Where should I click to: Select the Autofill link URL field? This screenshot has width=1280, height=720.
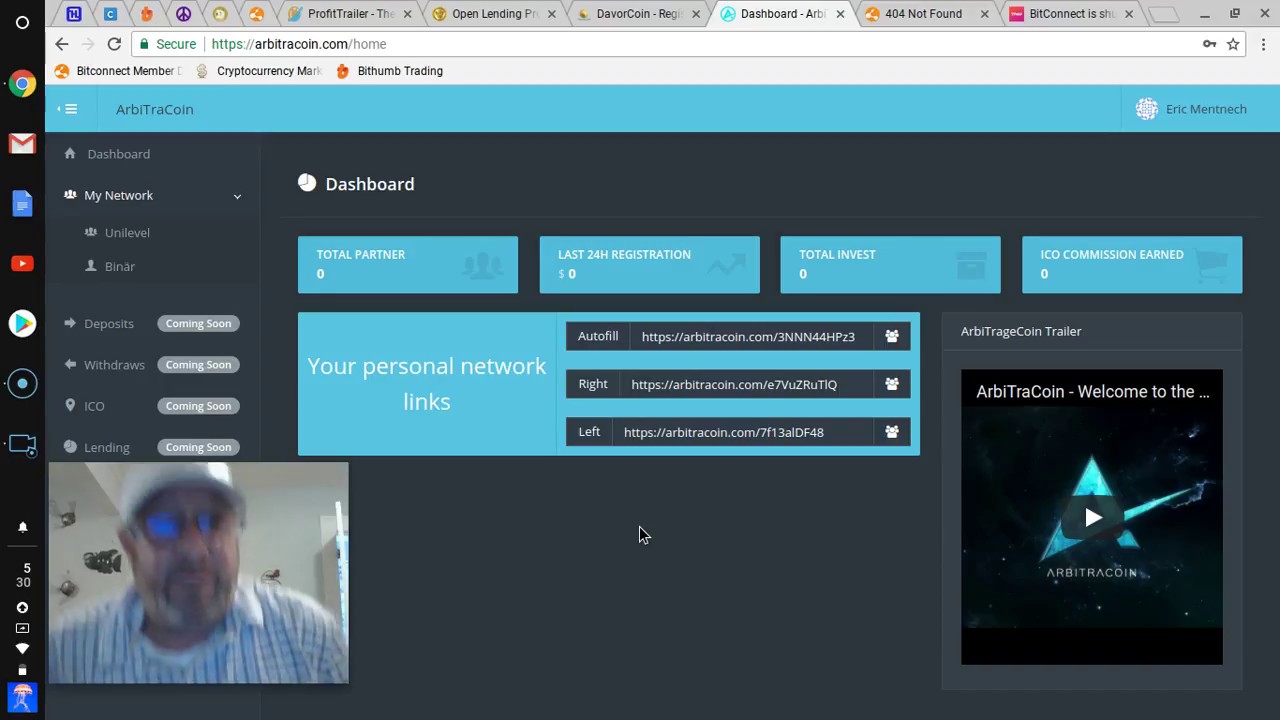click(752, 337)
